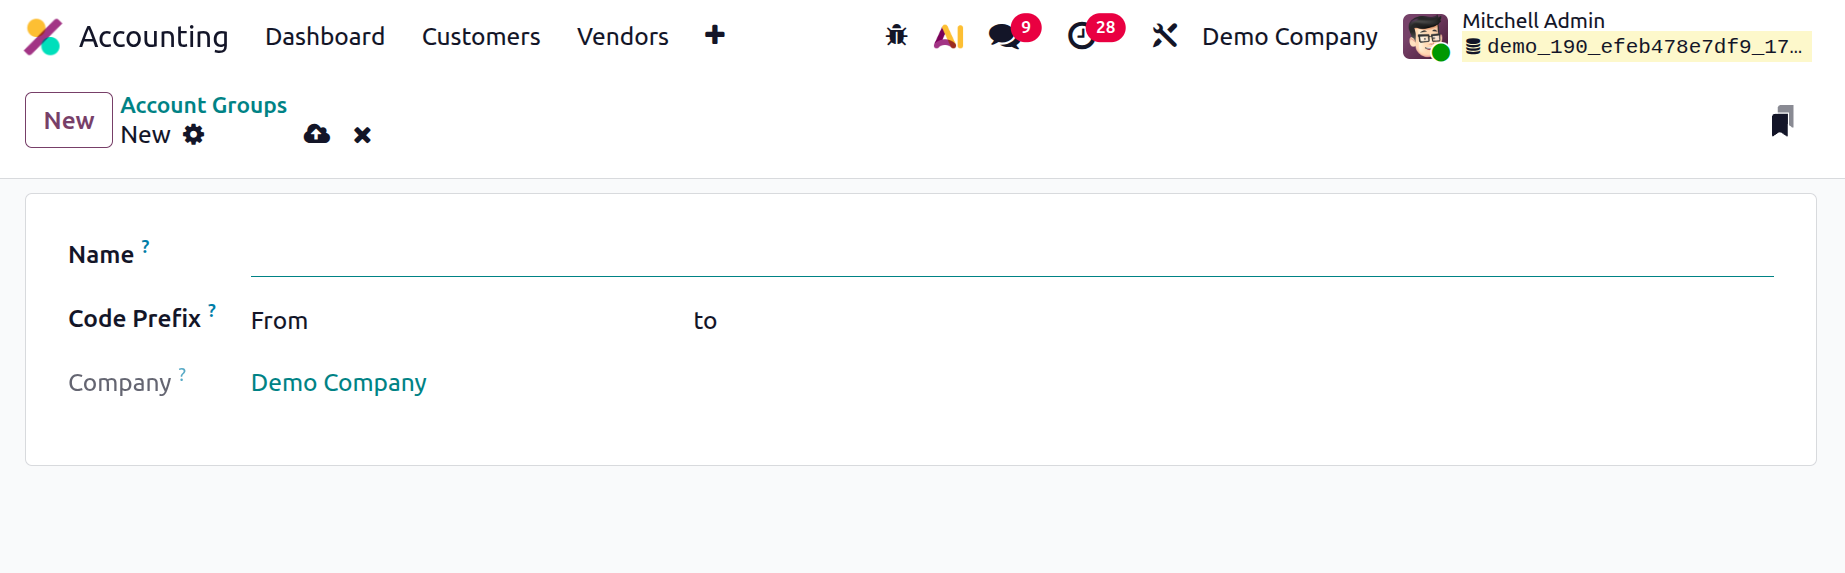Click the Name input field
Viewport: 1845px width, 573px height.
1012,255
